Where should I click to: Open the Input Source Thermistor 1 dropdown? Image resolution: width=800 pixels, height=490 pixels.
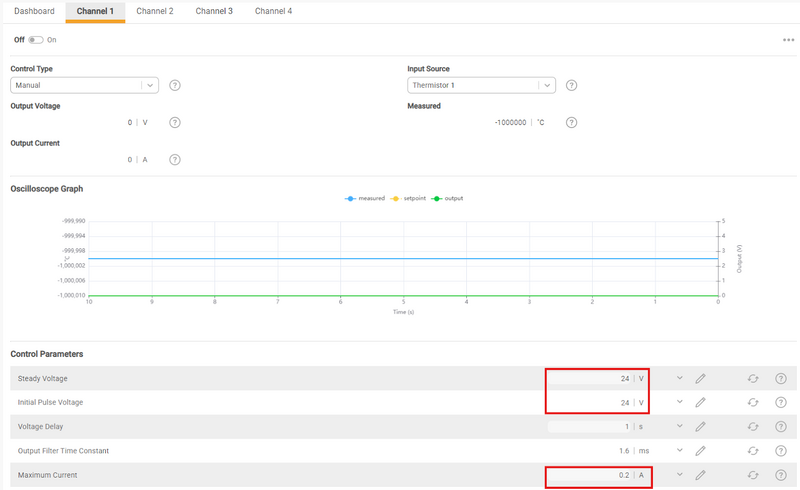(x=481, y=85)
